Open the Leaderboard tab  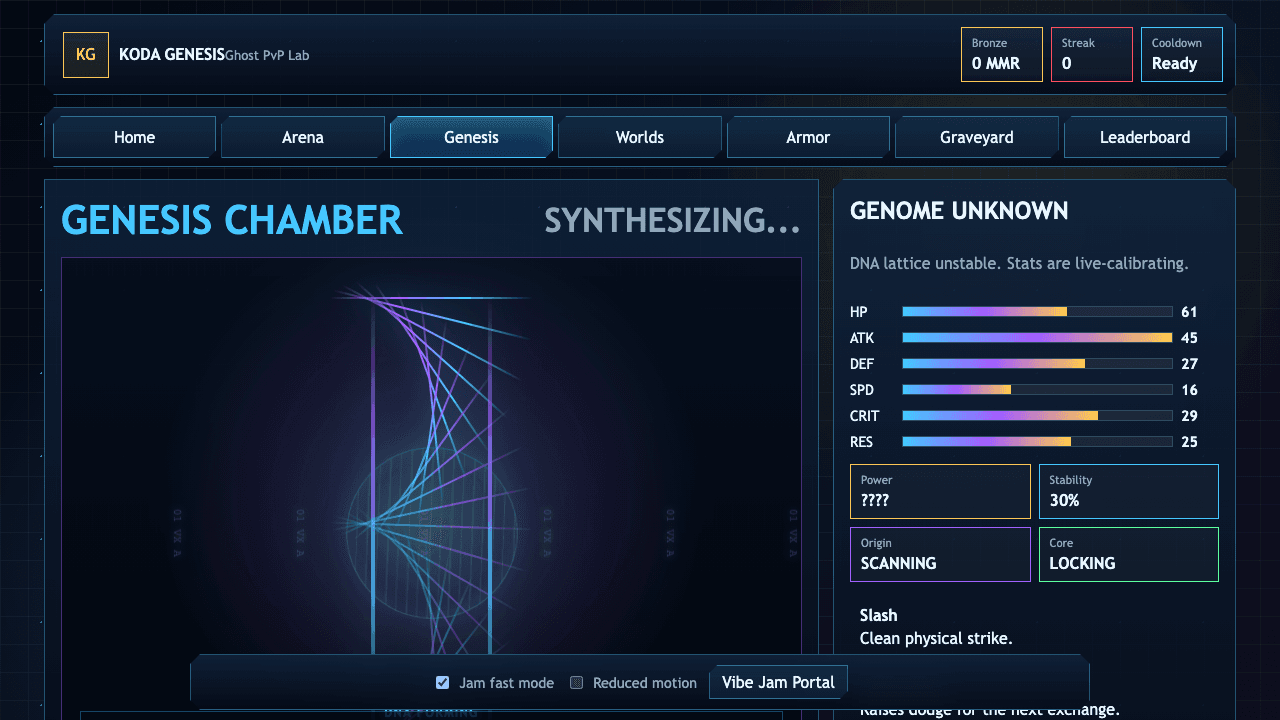pyautogui.click(x=1145, y=137)
